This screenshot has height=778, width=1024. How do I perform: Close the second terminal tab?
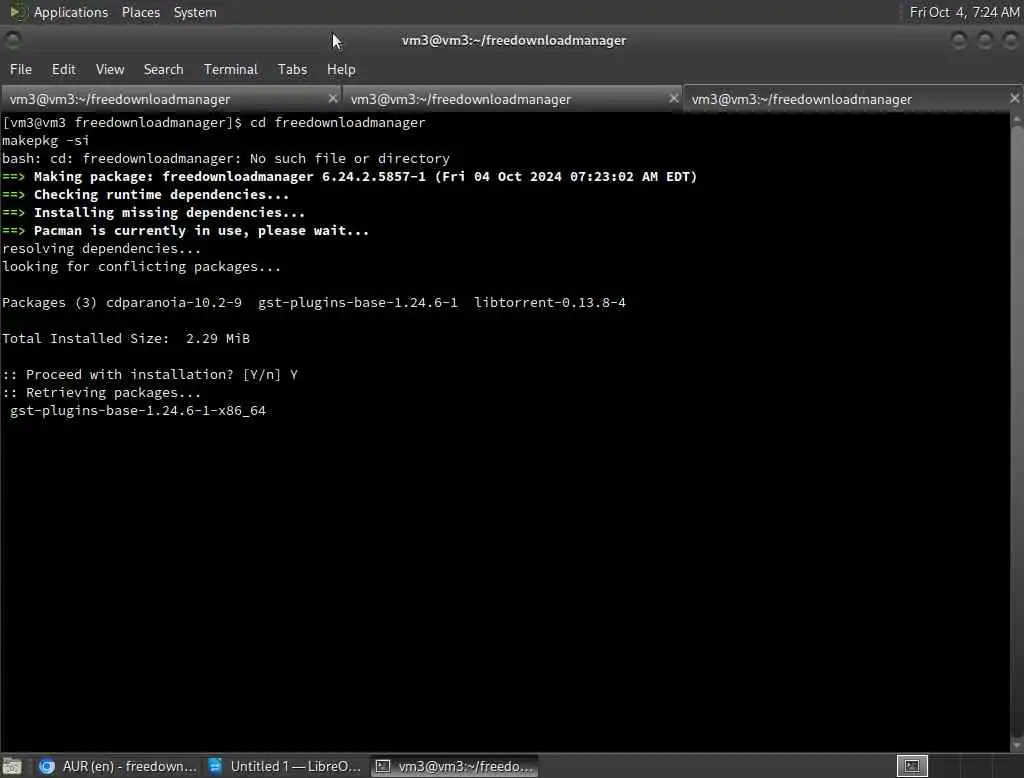click(x=673, y=98)
